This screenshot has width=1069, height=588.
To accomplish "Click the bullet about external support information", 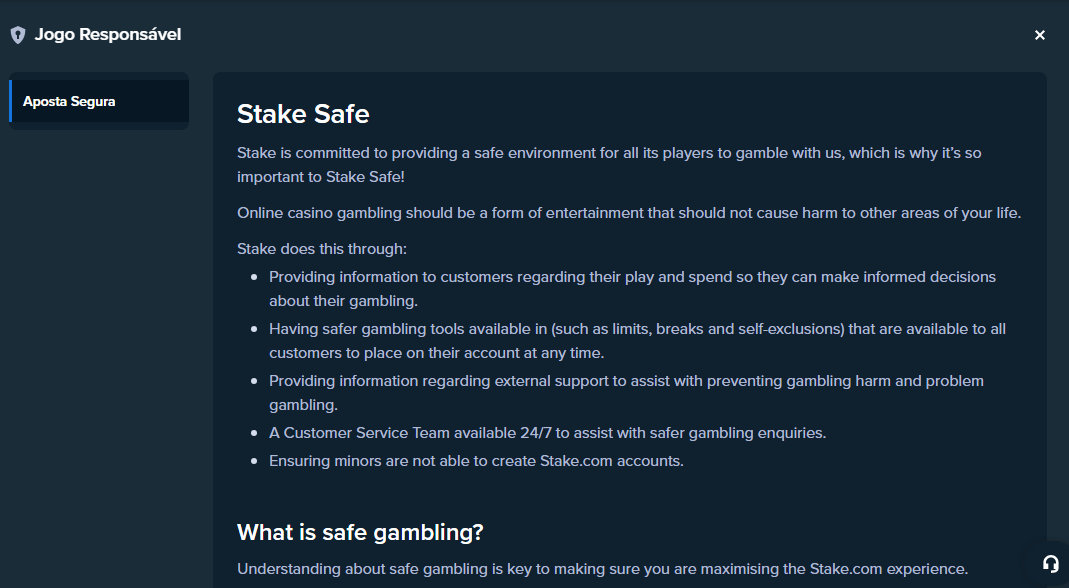I will tap(626, 392).
